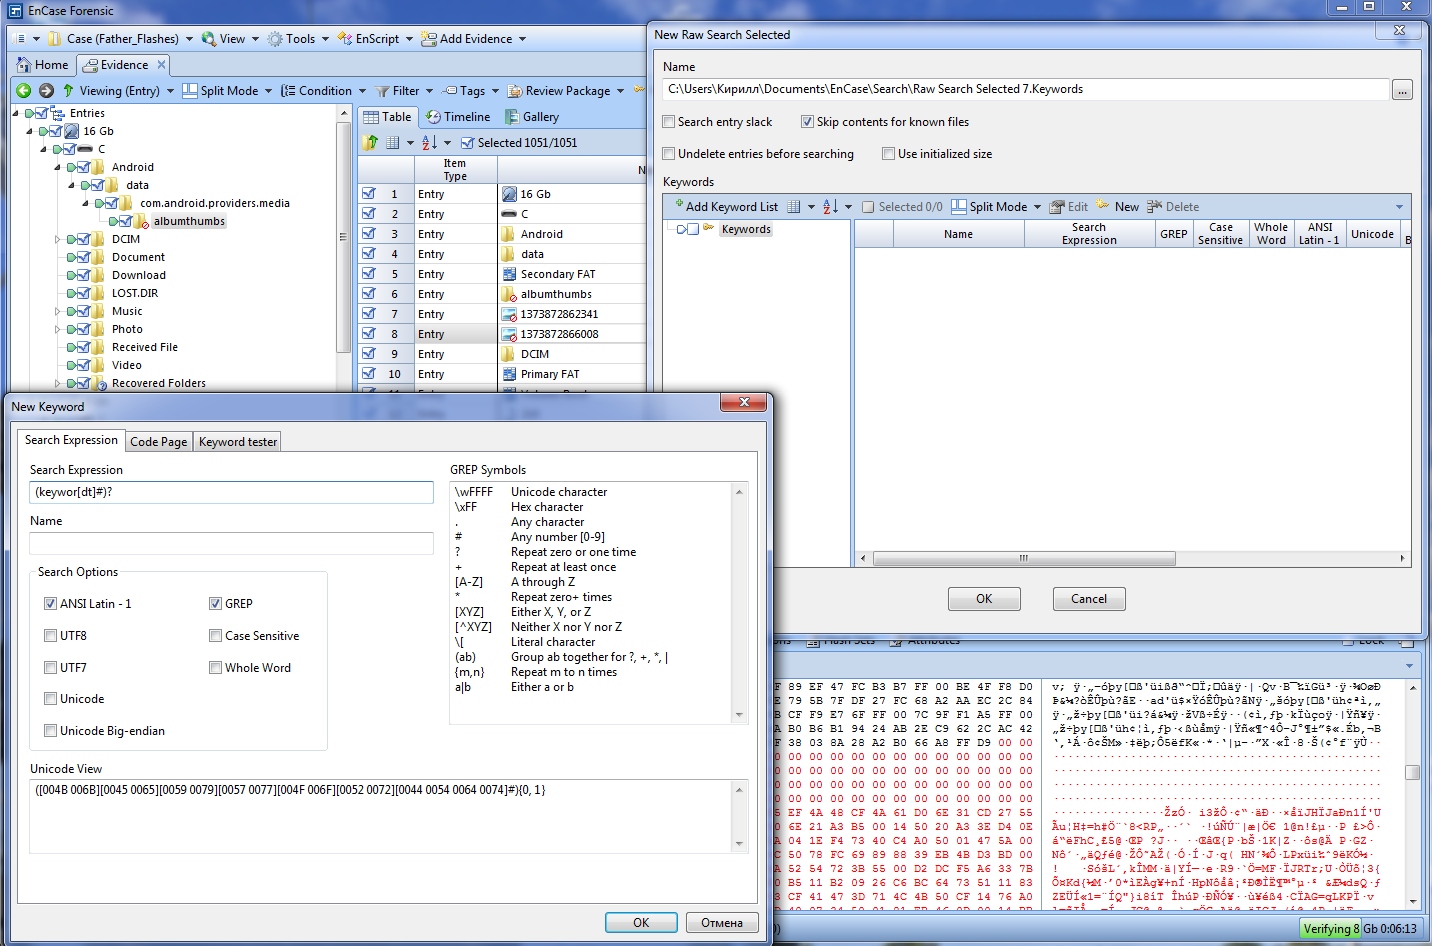Click the green back navigation arrow icon
Image resolution: width=1432 pixels, height=946 pixels.
(23, 90)
